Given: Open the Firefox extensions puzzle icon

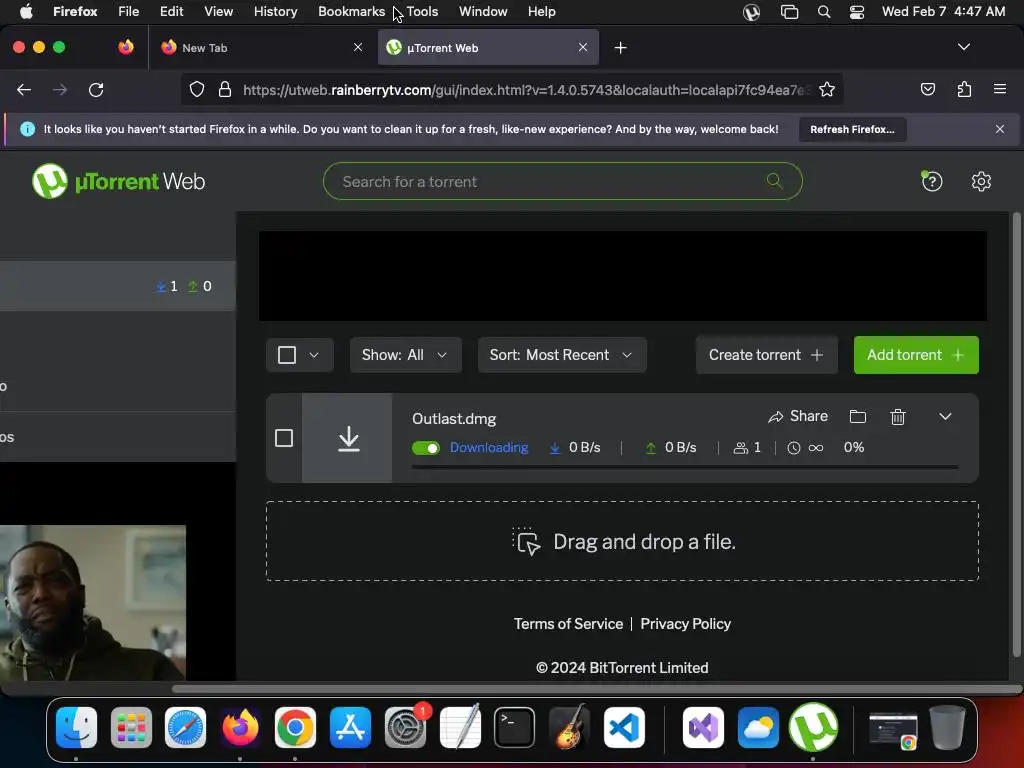Looking at the screenshot, I should click(x=964, y=89).
